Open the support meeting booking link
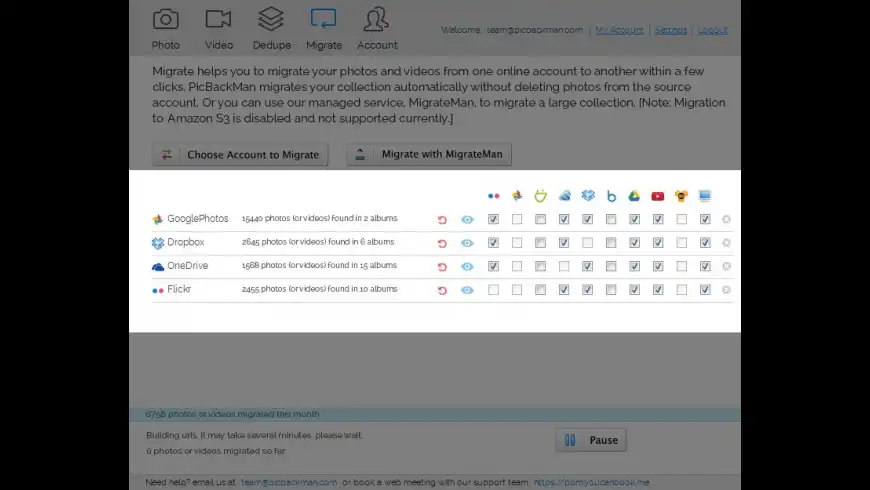 [591, 482]
